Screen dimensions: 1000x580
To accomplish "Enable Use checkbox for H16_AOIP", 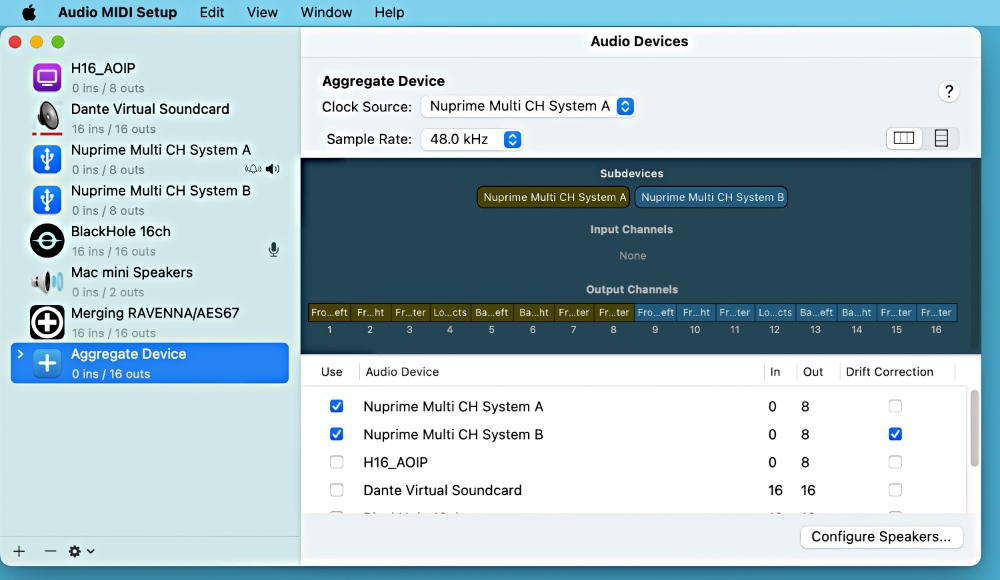I will [x=336, y=463].
